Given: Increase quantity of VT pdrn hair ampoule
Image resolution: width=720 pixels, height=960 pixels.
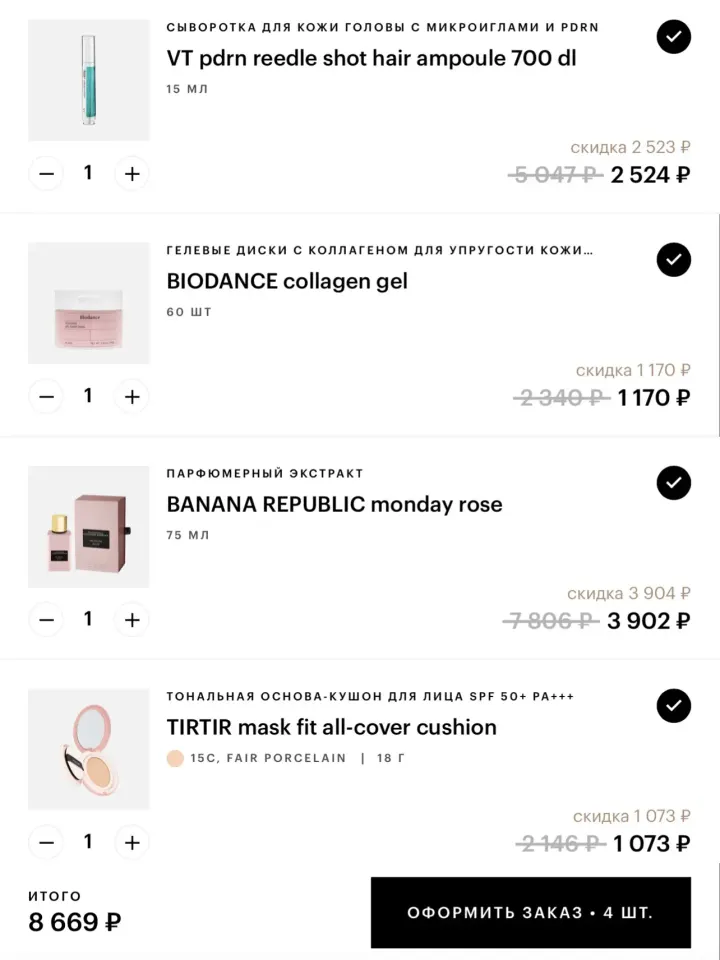Looking at the screenshot, I should point(132,174).
